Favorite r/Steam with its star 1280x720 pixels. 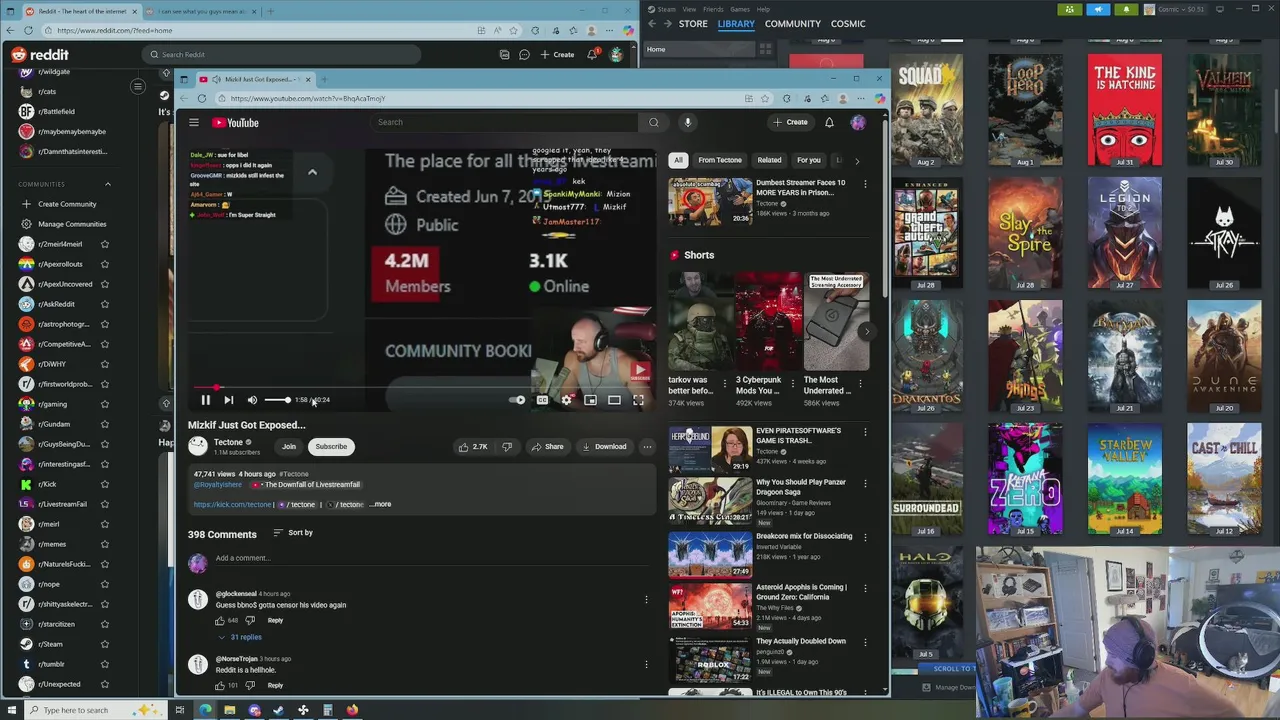point(104,644)
